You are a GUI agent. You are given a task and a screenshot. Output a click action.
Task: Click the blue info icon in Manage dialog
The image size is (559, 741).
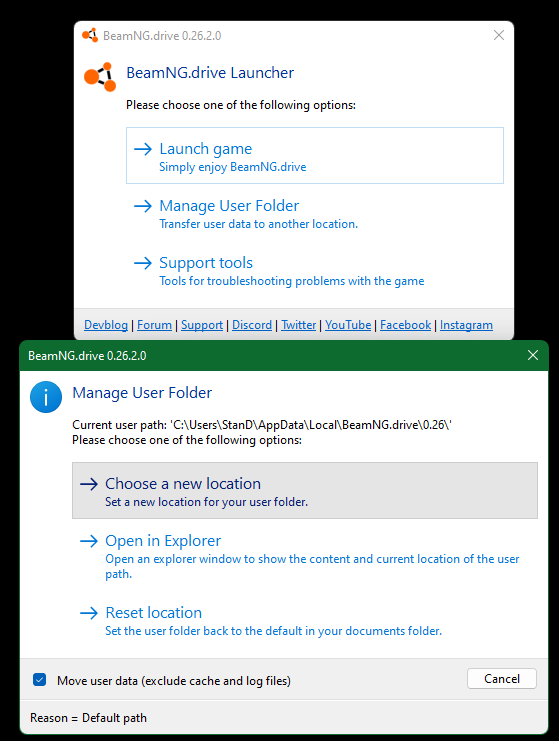(46, 397)
